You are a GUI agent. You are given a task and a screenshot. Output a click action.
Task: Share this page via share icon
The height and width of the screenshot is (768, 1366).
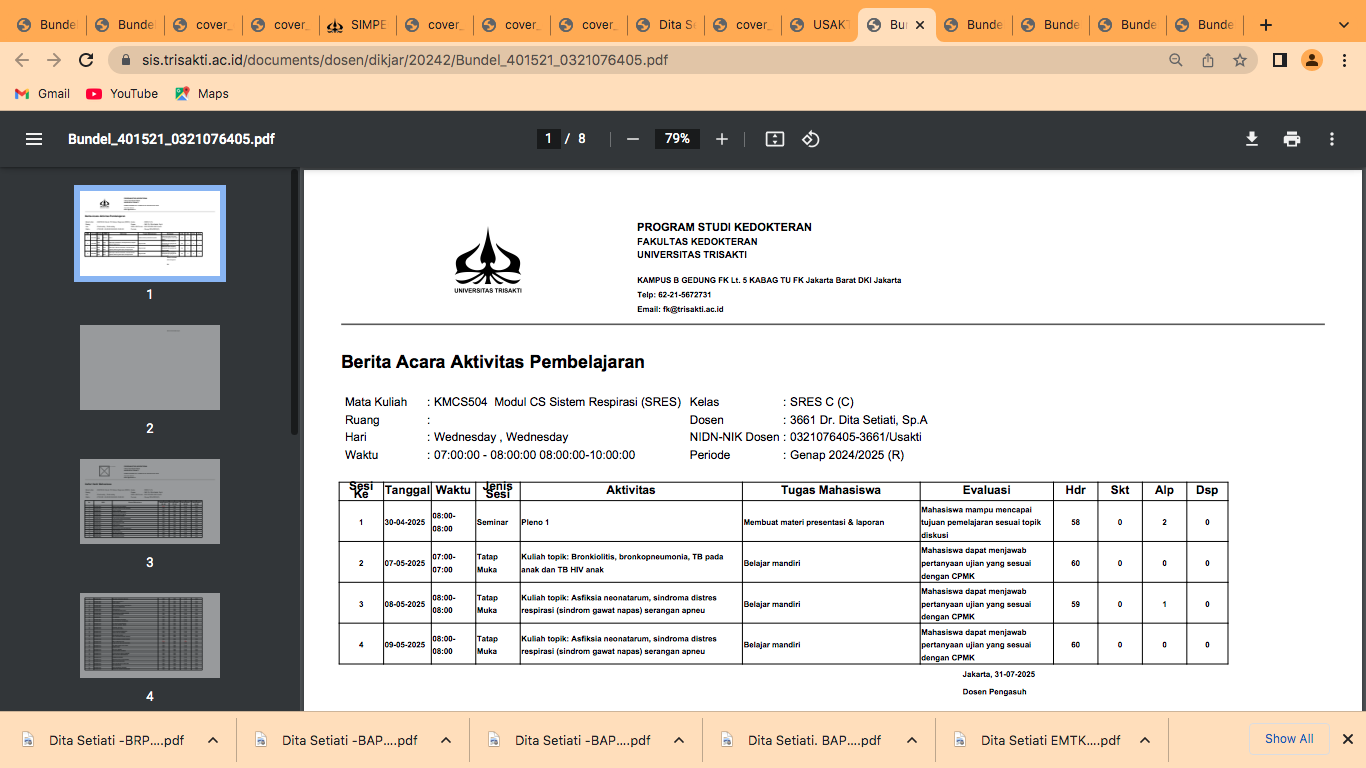(1208, 60)
